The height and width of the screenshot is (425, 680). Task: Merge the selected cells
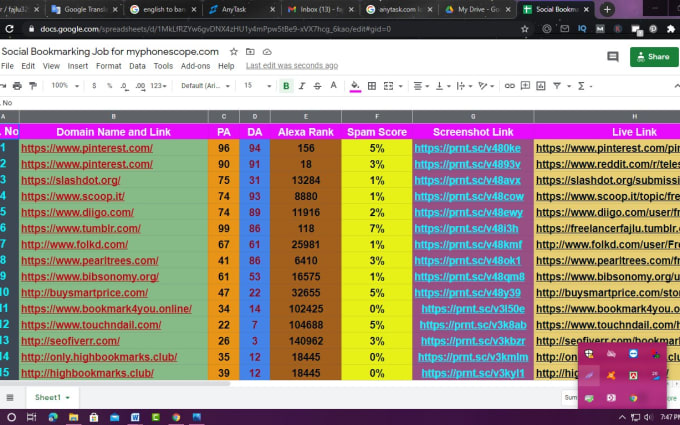click(x=388, y=86)
